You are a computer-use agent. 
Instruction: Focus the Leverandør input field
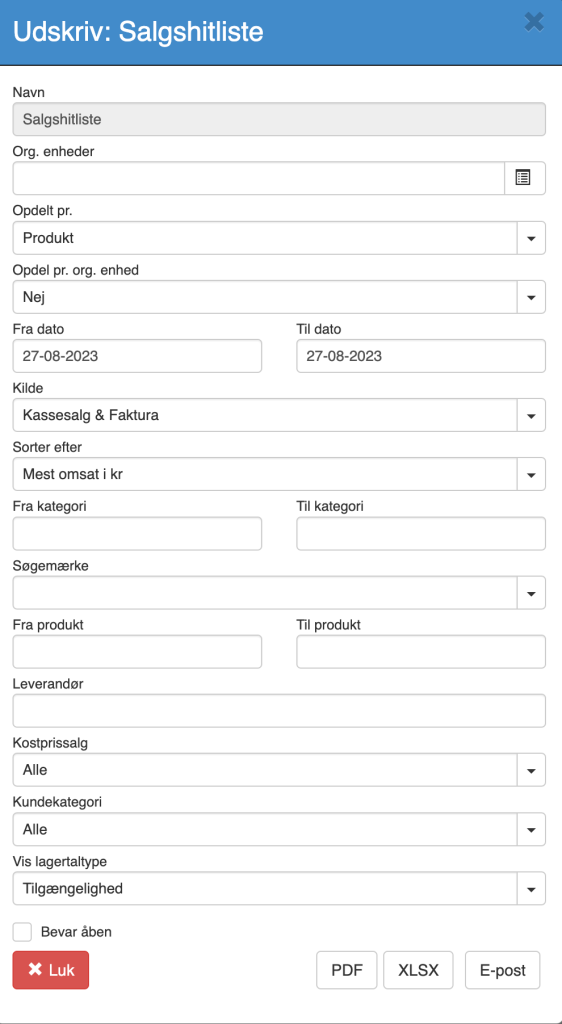coord(279,711)
